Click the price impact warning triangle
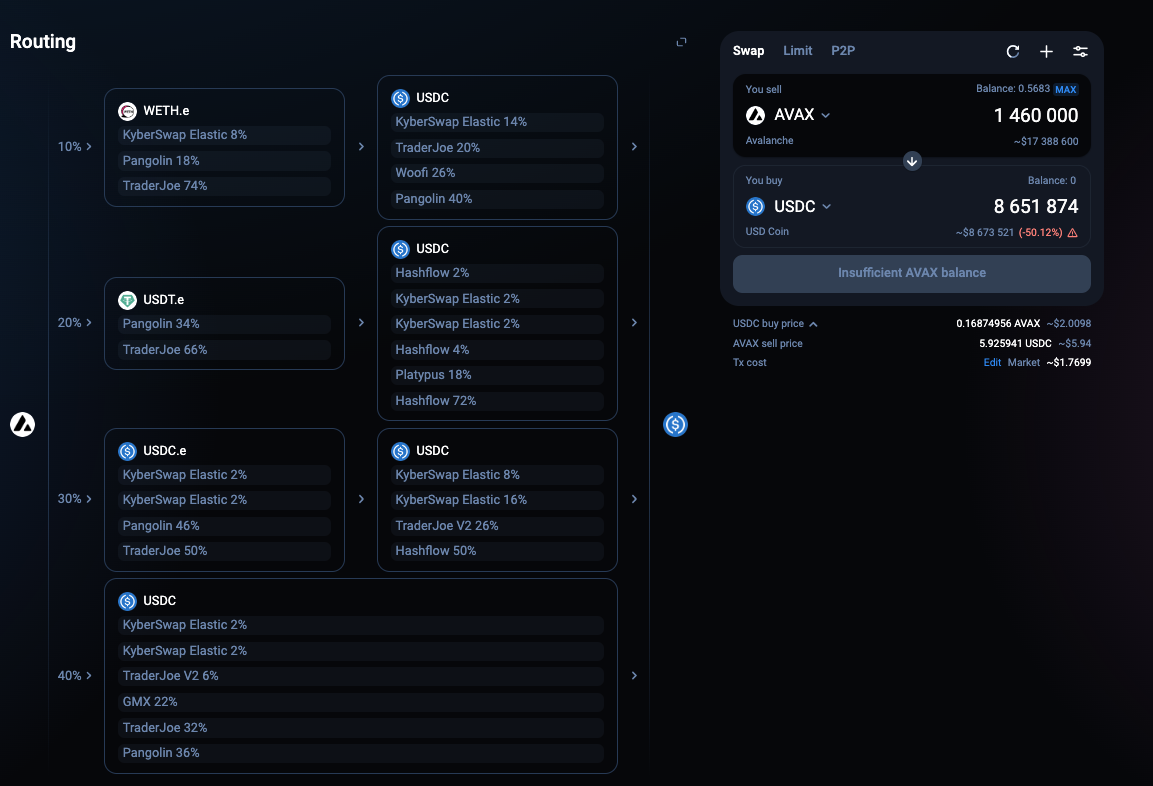 [1073, 233]
